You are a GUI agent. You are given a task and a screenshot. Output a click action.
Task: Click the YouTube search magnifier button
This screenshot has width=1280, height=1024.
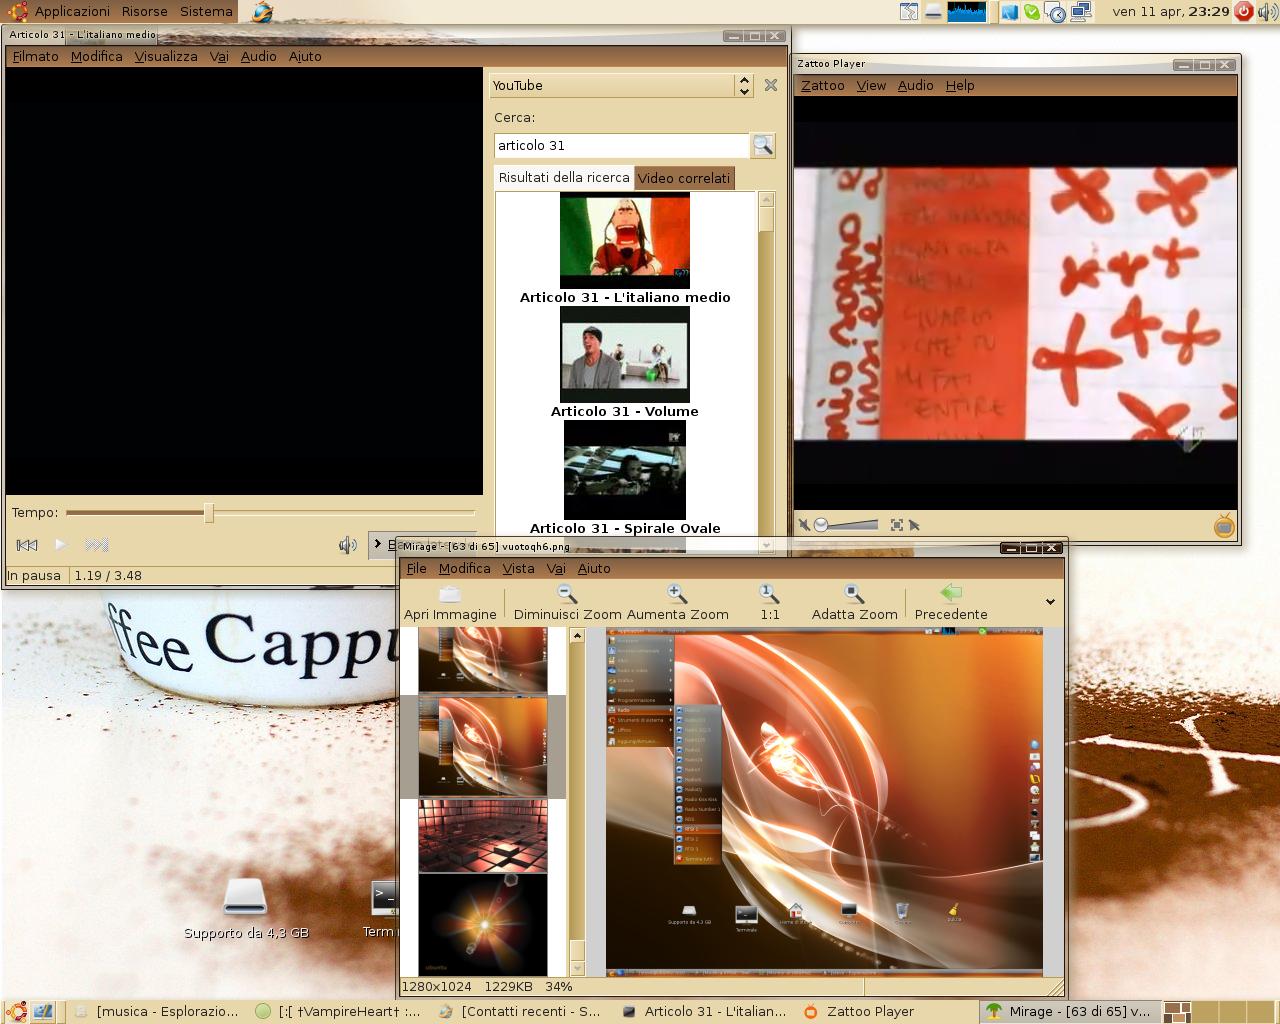(763, 146)
